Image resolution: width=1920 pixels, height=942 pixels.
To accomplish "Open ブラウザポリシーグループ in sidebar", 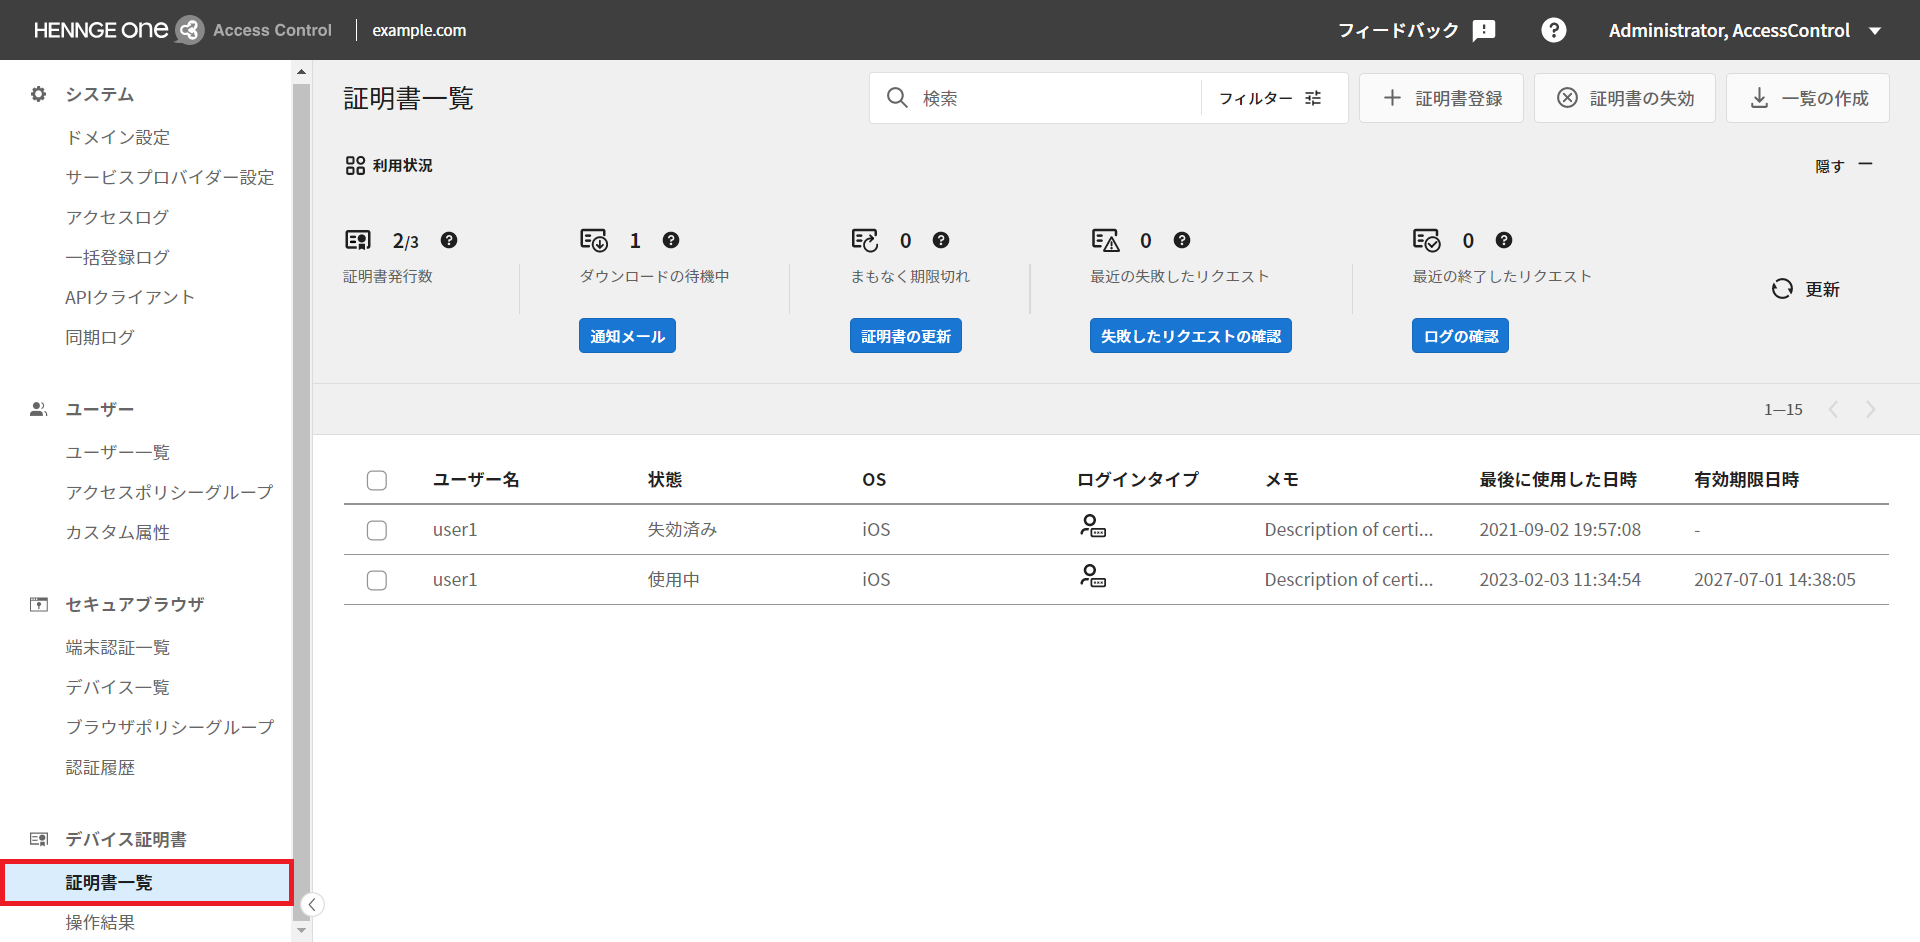I will tap(169, 727).
